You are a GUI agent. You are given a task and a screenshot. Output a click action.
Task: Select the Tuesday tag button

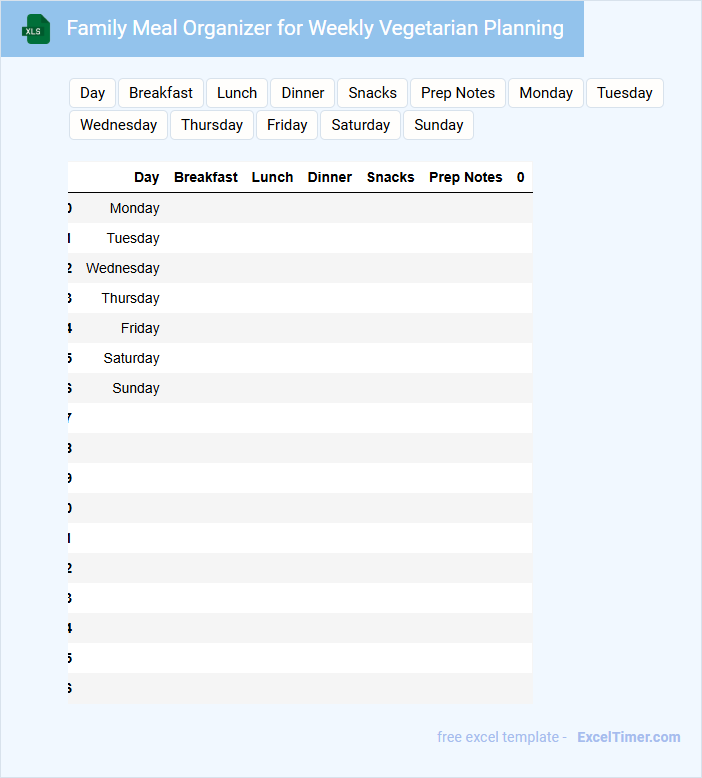point(625,93)
